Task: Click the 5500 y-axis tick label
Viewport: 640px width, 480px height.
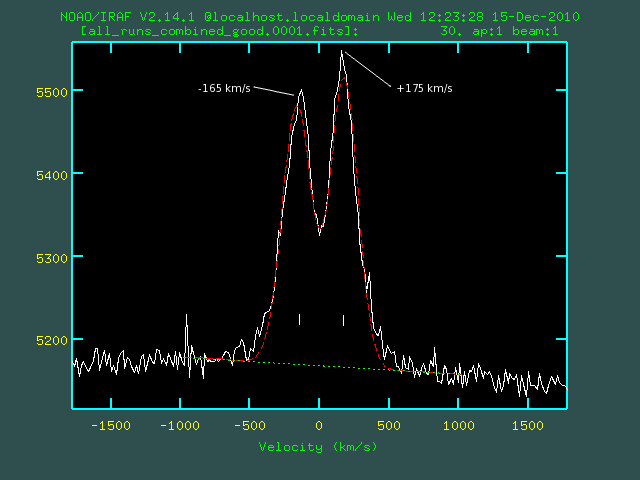Action: pyautogui.click(x=50, y=91)
